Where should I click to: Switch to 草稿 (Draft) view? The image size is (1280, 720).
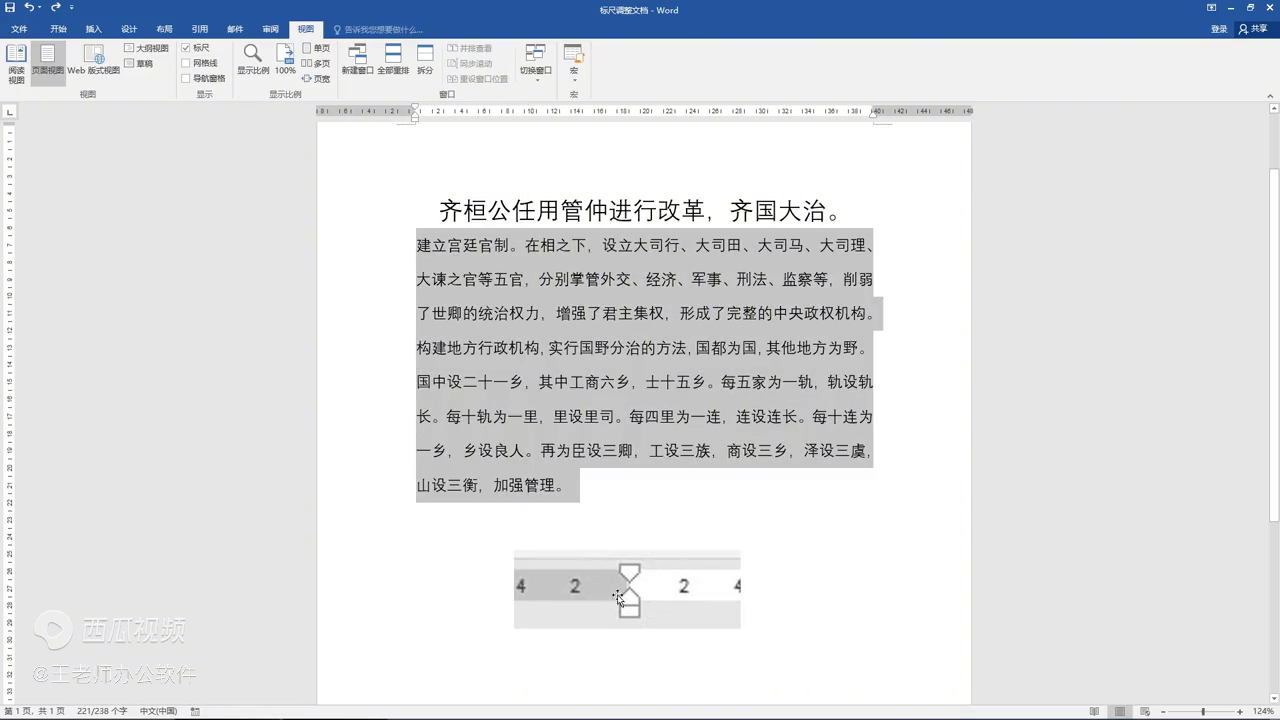[x=139, y=63]
